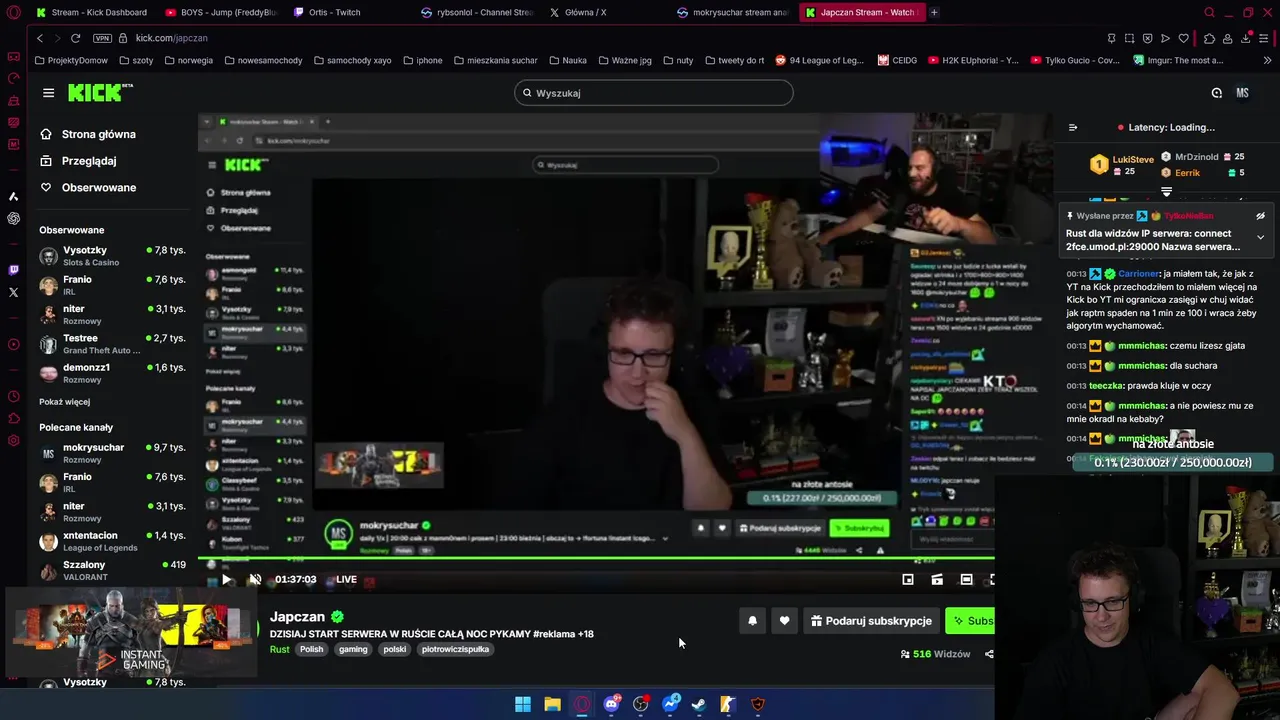Open followed channel demonzz1
1280x720 pixels.
(x=112, y=373)
